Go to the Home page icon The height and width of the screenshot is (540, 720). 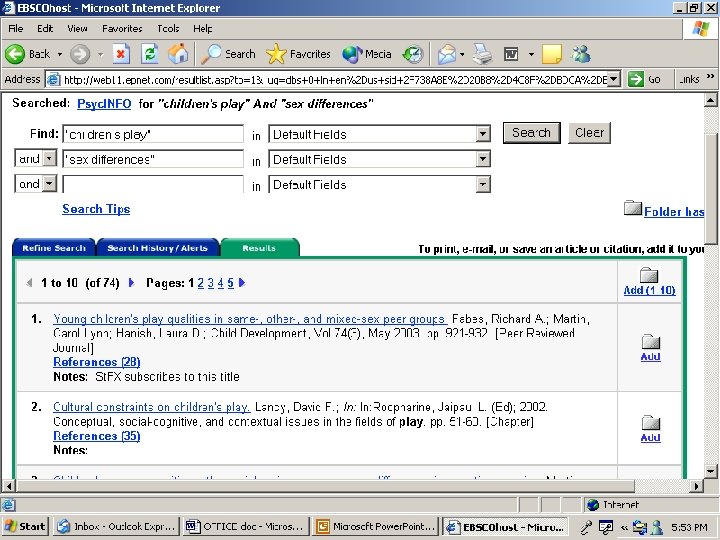tap(178, 54)
